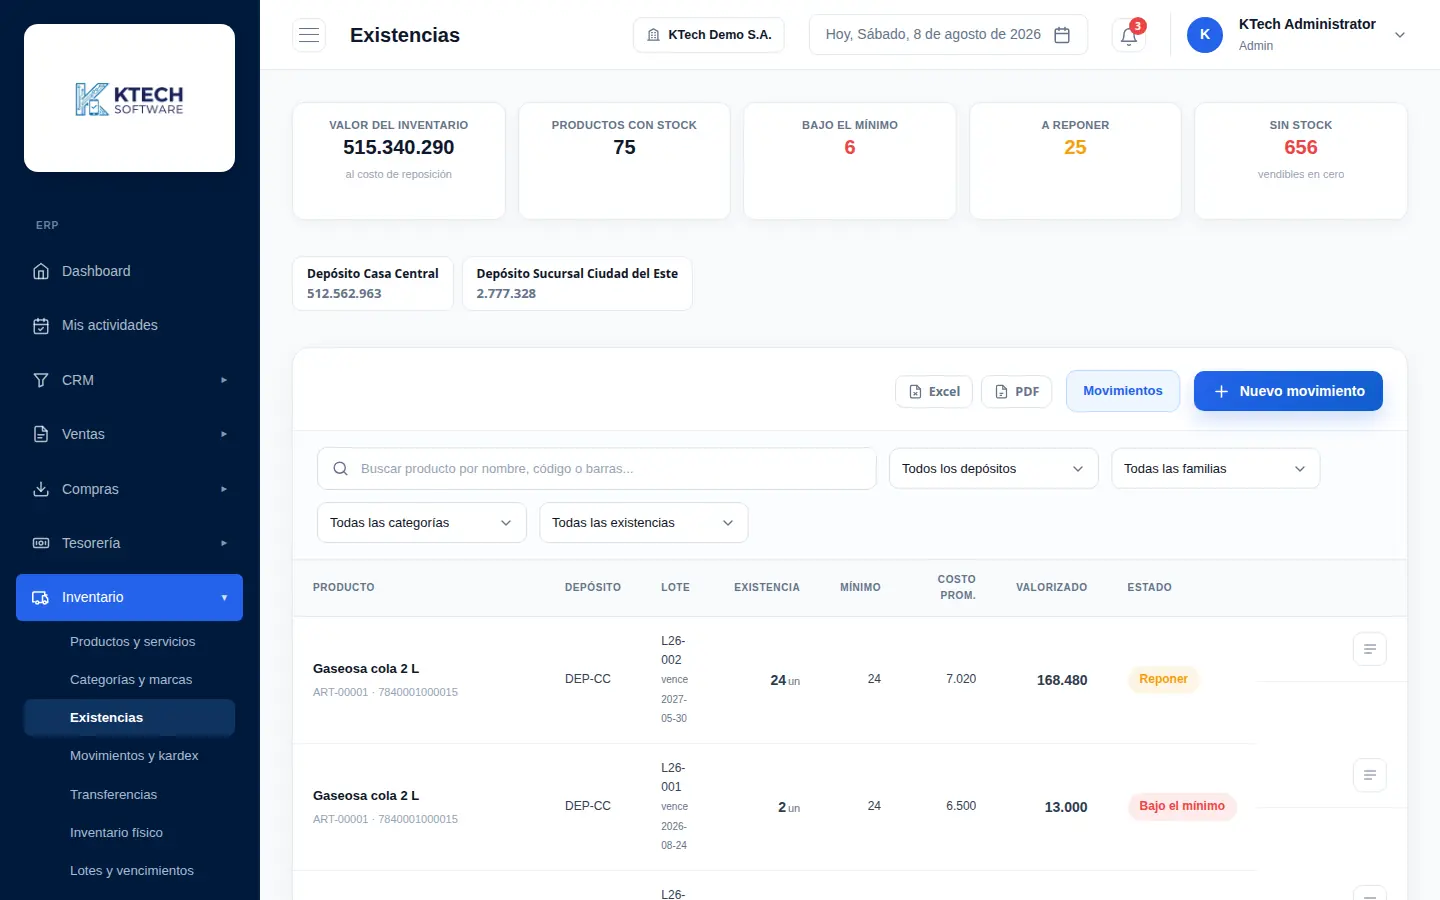The width and height of the screenshot is (1440, 900).
Task: Click the A reponer summary card
Action: click(x=1075, y=161)
